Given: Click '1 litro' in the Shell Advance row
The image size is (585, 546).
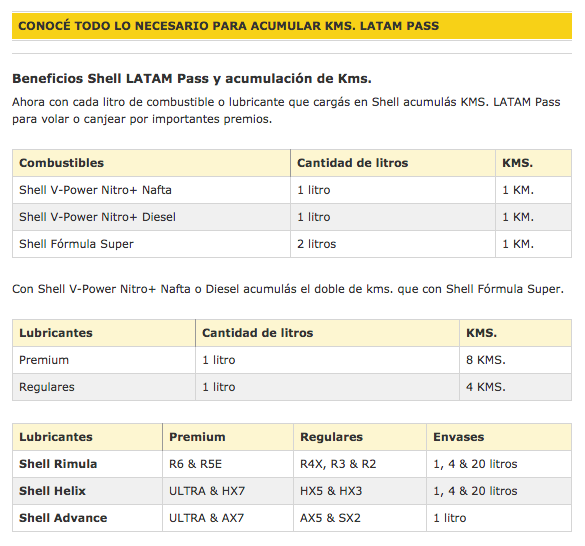Looking at the screenshot, I should click(x=499, y=518).
